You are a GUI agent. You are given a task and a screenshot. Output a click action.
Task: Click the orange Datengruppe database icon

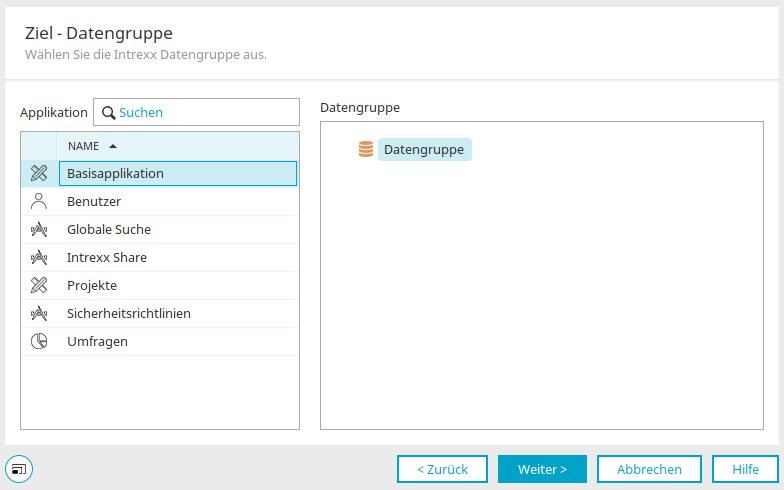click(x=366, y=149)
